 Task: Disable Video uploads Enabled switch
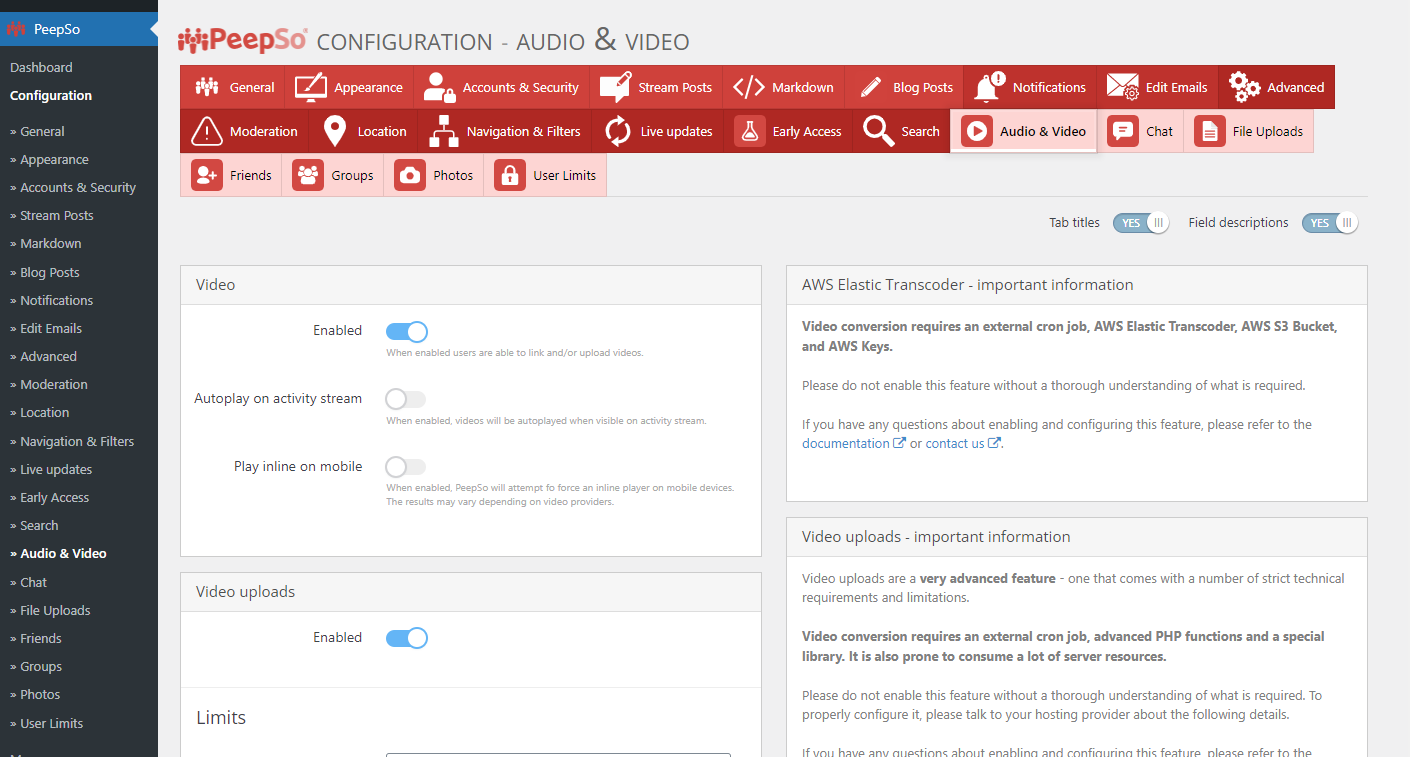[407, 638]
